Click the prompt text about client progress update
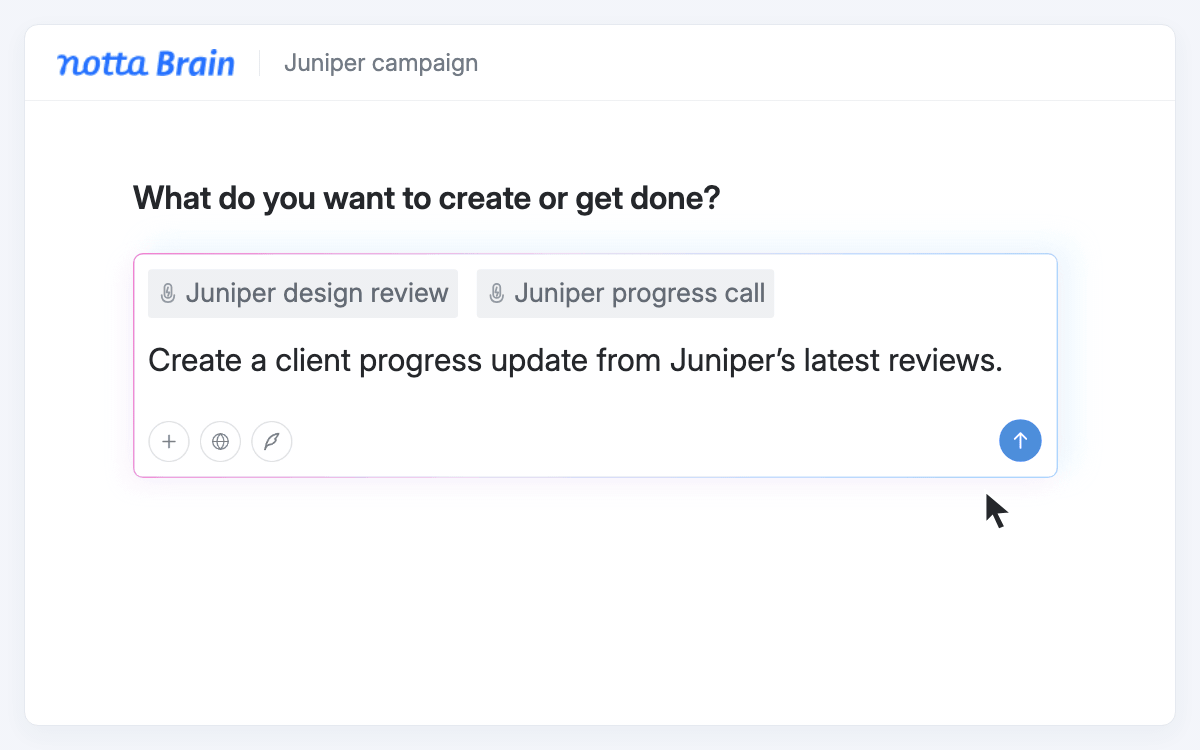Image resolution: width=1200 pixels, height=750 pixels. point(575,360)
